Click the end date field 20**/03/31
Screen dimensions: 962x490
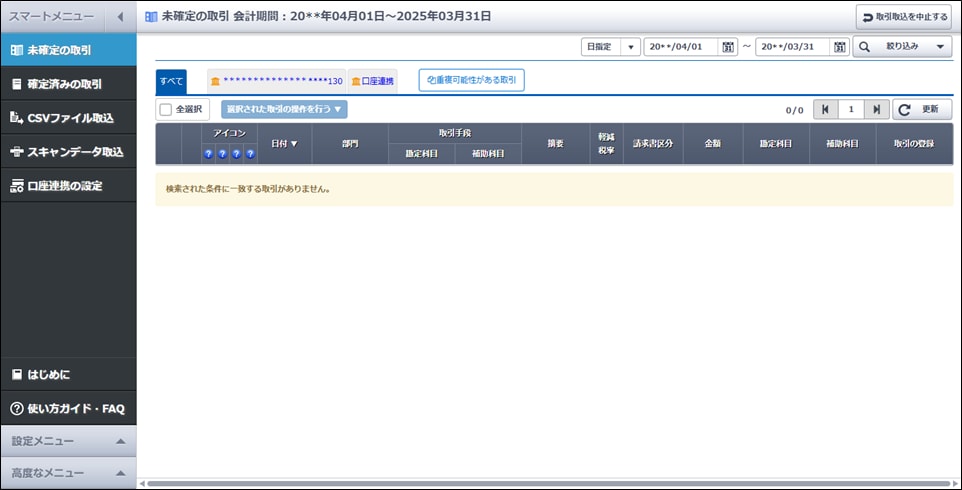[x=793, y=47]
